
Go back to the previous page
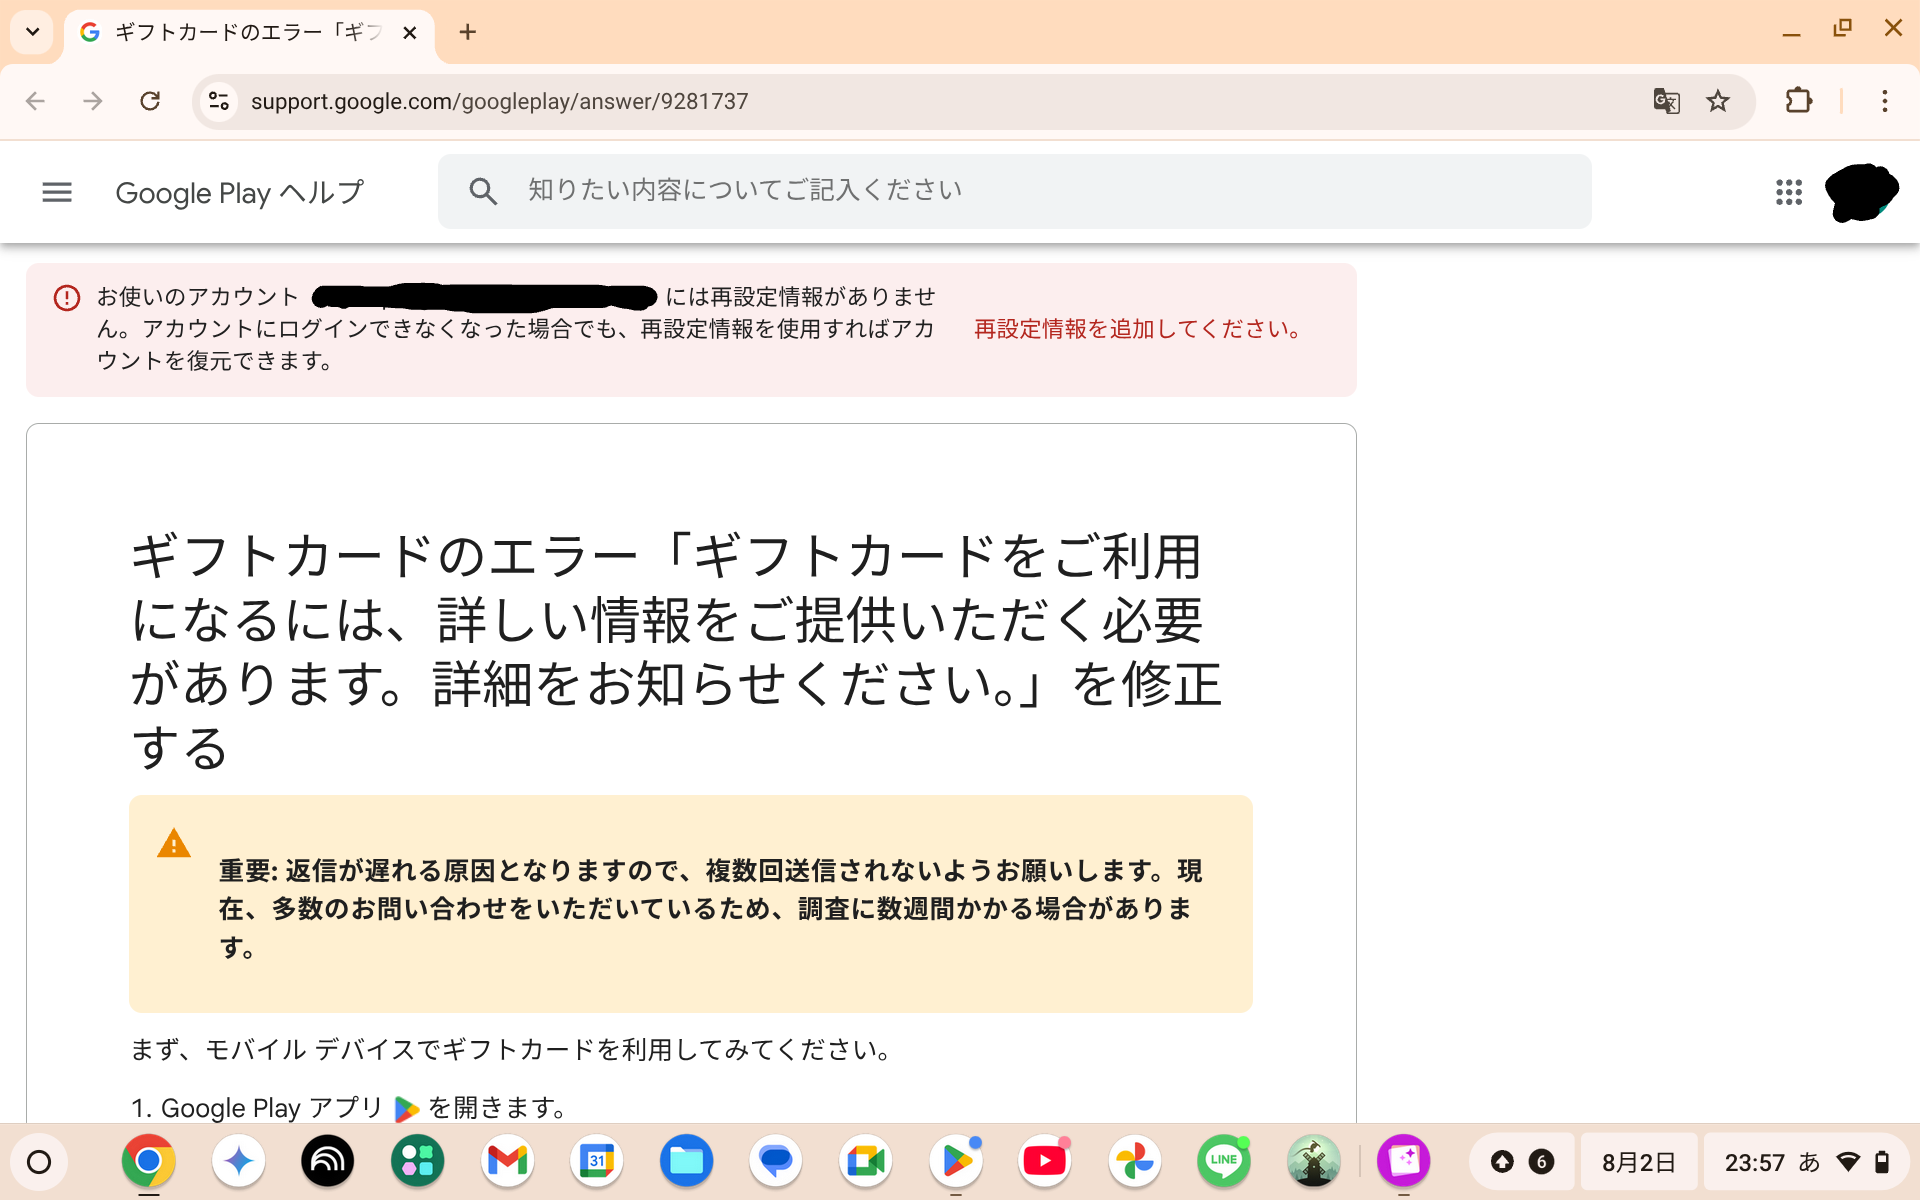[36, 101]
